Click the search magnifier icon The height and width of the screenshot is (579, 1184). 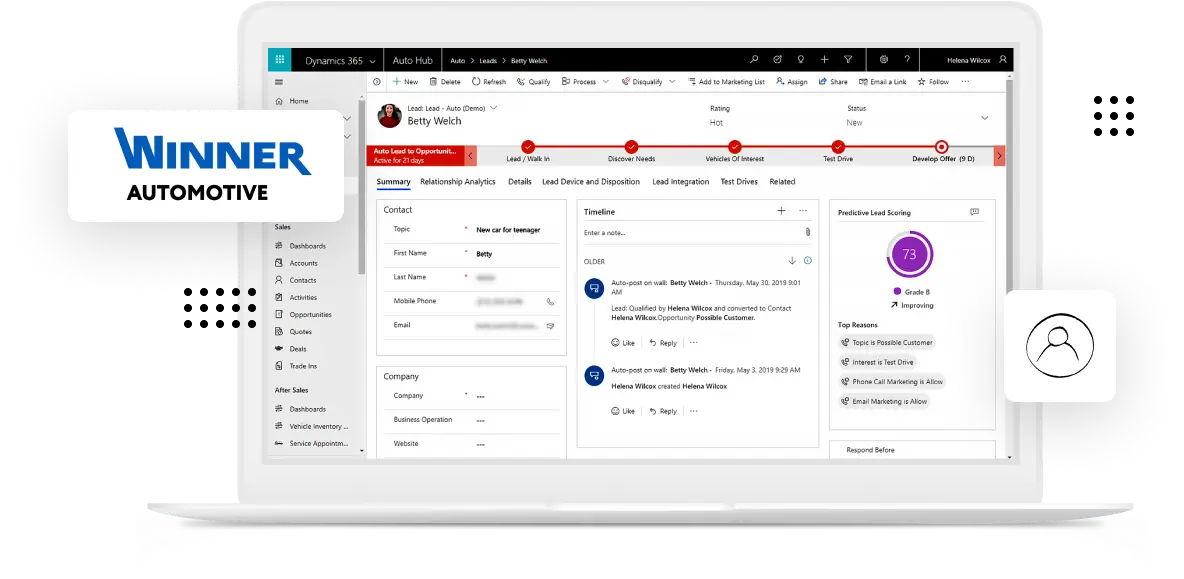point(754,60)
